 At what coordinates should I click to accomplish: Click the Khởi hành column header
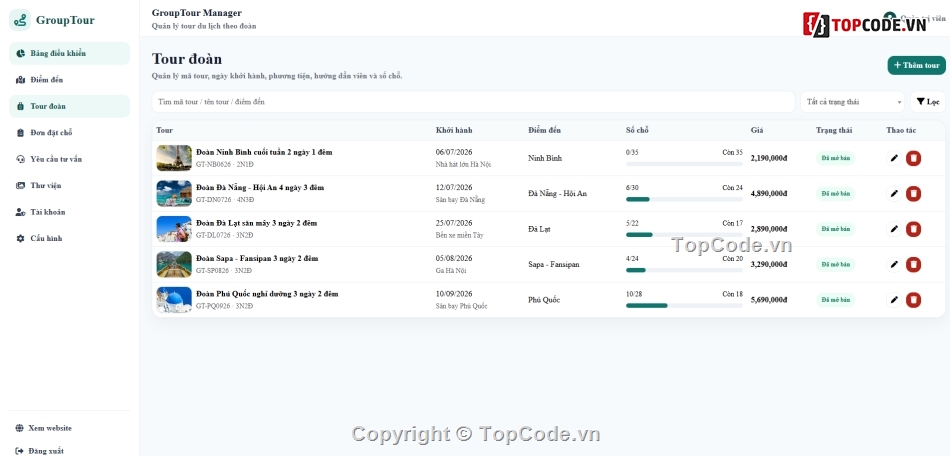454,130
